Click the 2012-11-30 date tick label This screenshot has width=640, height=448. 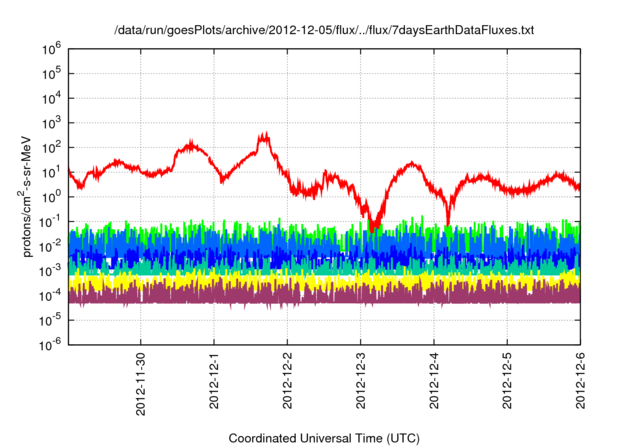point(140,384)
